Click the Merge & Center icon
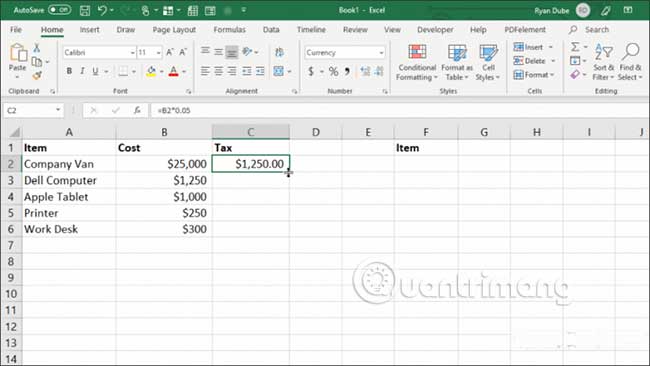The image size is (650, 366). point(279,71)
